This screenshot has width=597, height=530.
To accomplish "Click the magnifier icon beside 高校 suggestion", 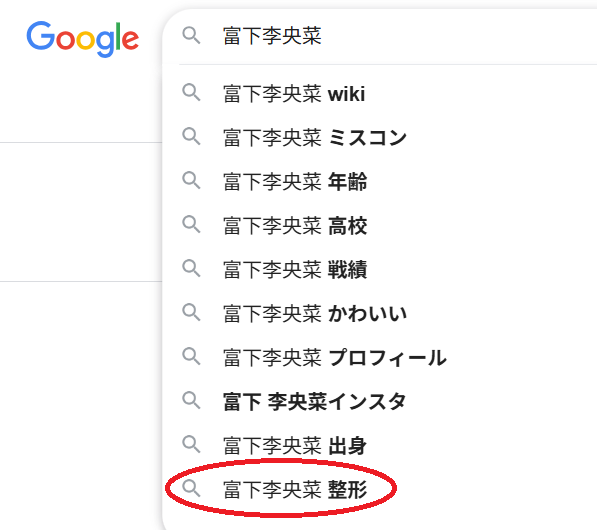I will point(191,224).
